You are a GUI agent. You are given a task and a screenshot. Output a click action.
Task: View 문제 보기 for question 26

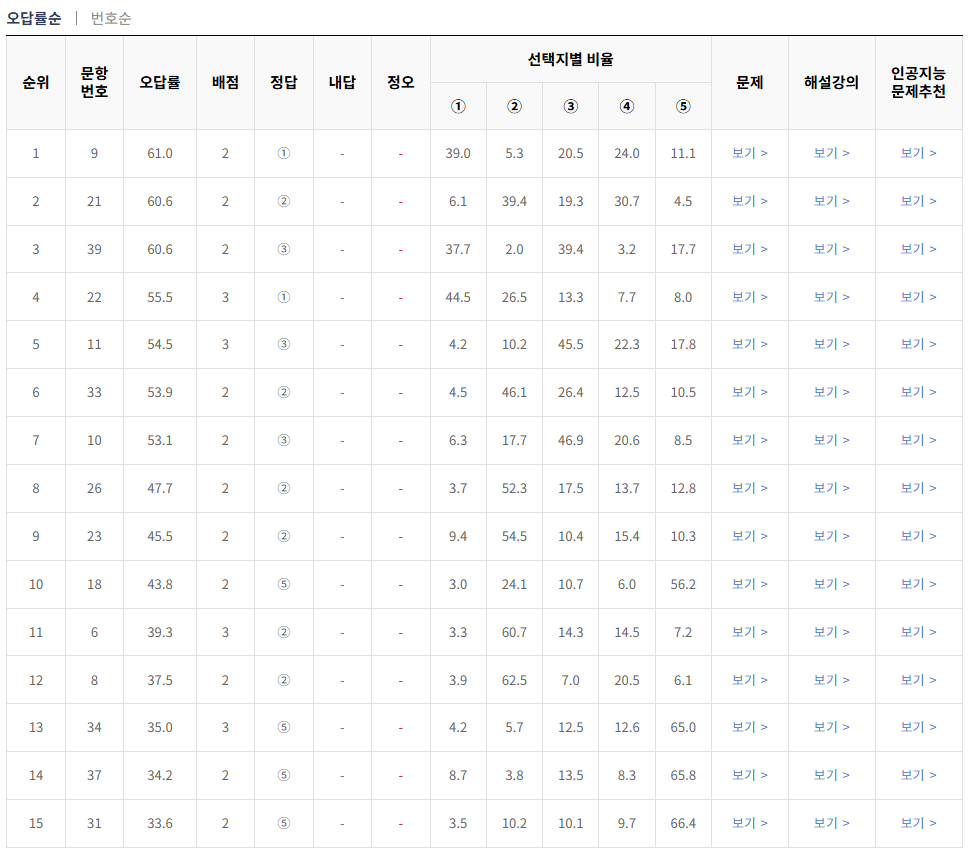[747, 488]
